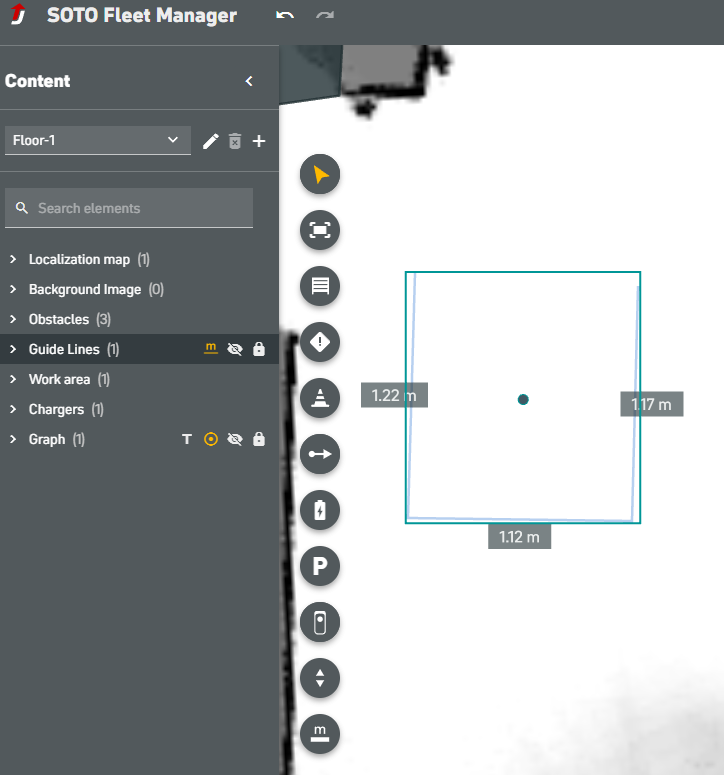Click the center point of selected rectangle
The width and height of the screenshot is (724, 775).
click(x=523, y=399)
